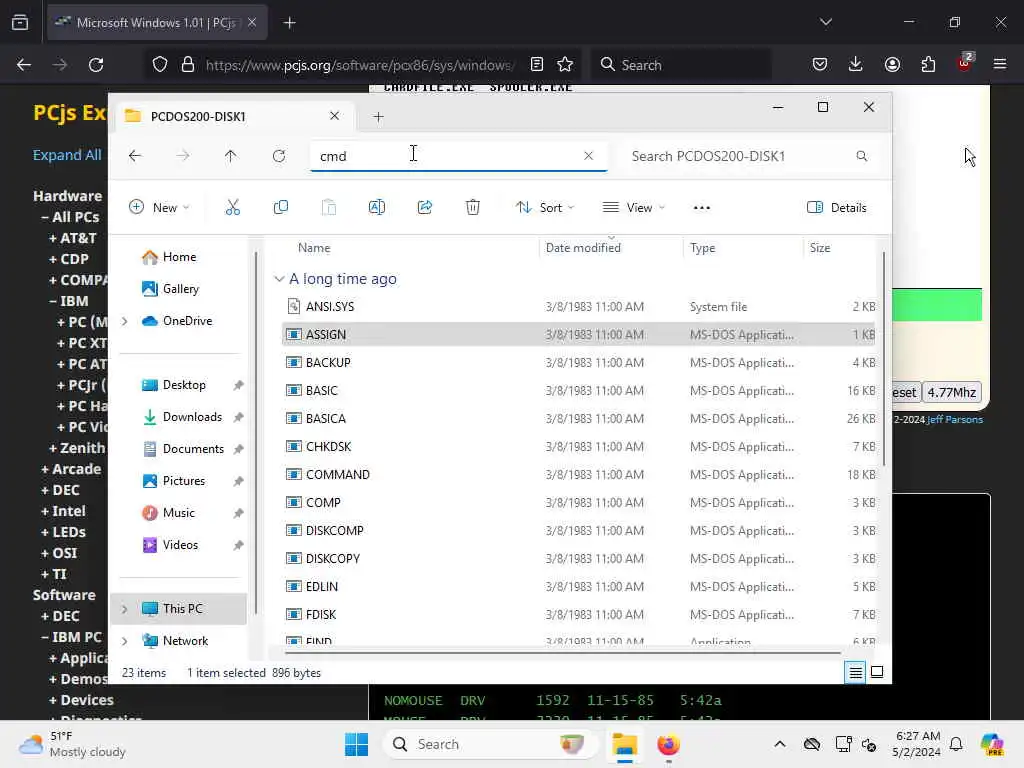Open Firefox list all tabs dropdown
The height and width of the screenshot is (768, 1024).
tap(825, 22)
